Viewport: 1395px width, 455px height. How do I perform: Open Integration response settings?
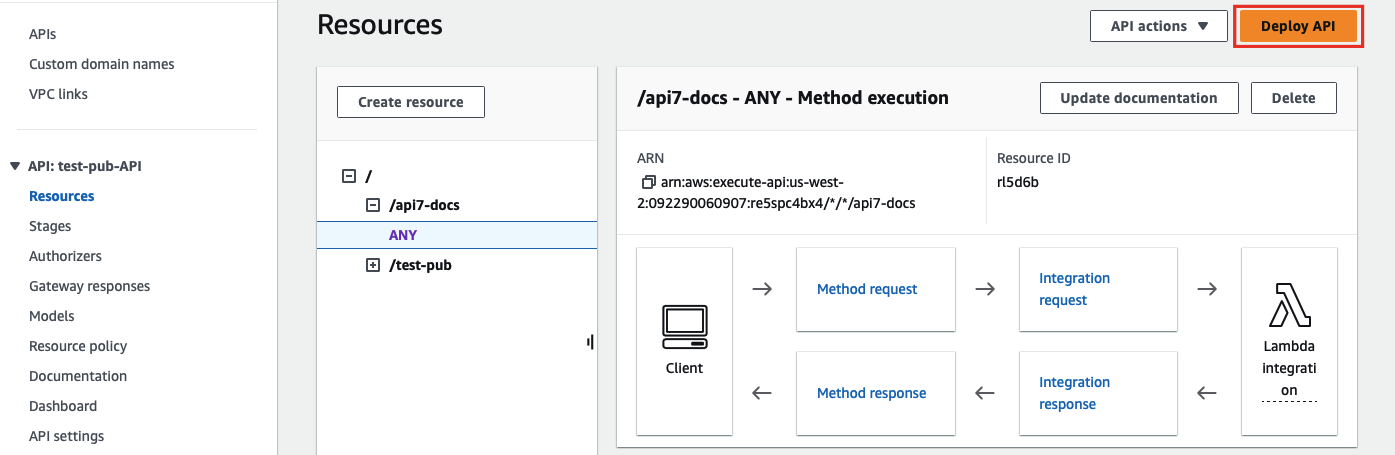pos(1074,393)
